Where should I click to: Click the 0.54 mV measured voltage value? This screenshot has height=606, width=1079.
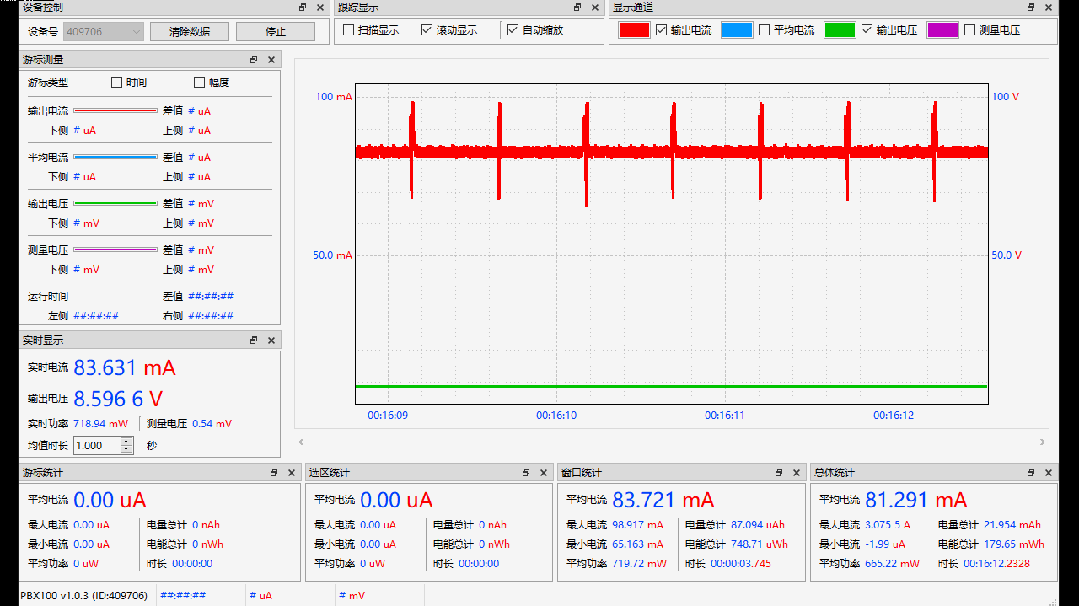tap(212, 424)
